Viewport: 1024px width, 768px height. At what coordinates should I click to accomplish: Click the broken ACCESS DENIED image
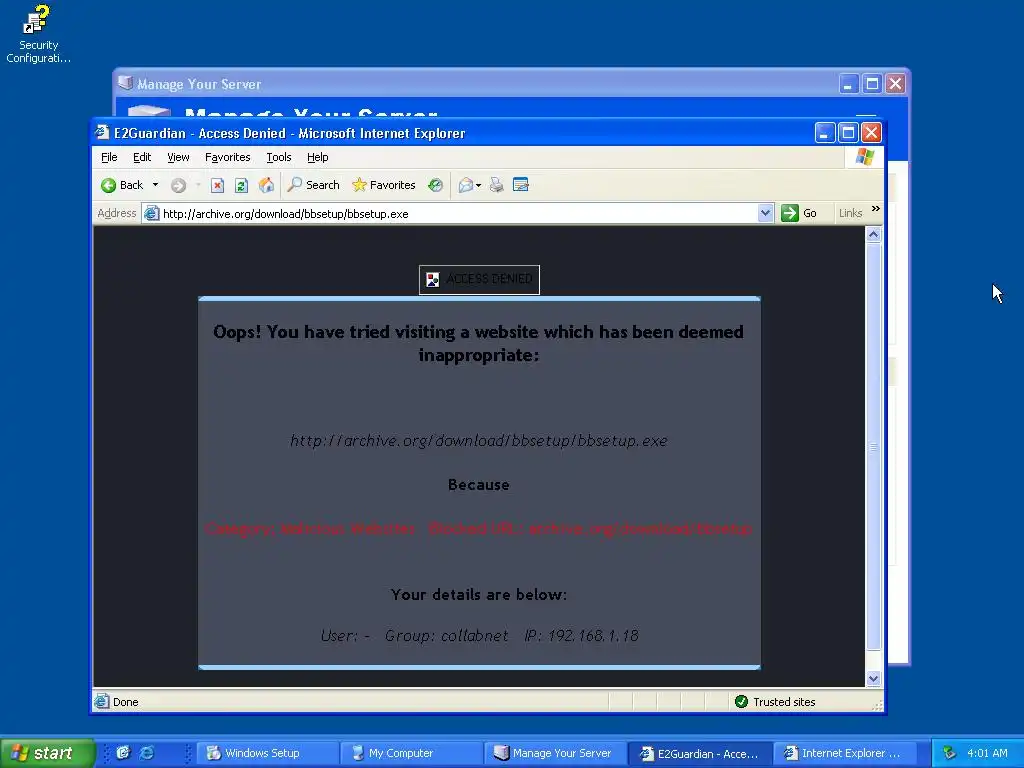pos(479,280)
